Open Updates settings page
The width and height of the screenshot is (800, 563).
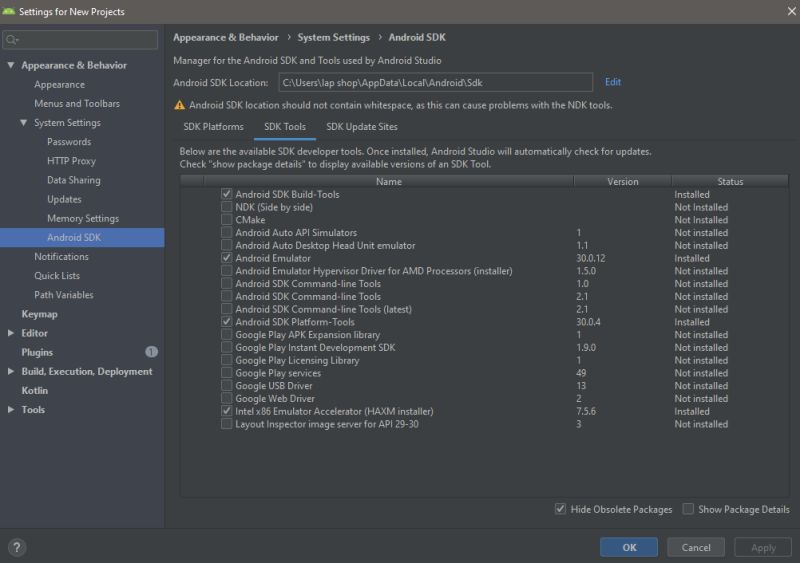64,199
